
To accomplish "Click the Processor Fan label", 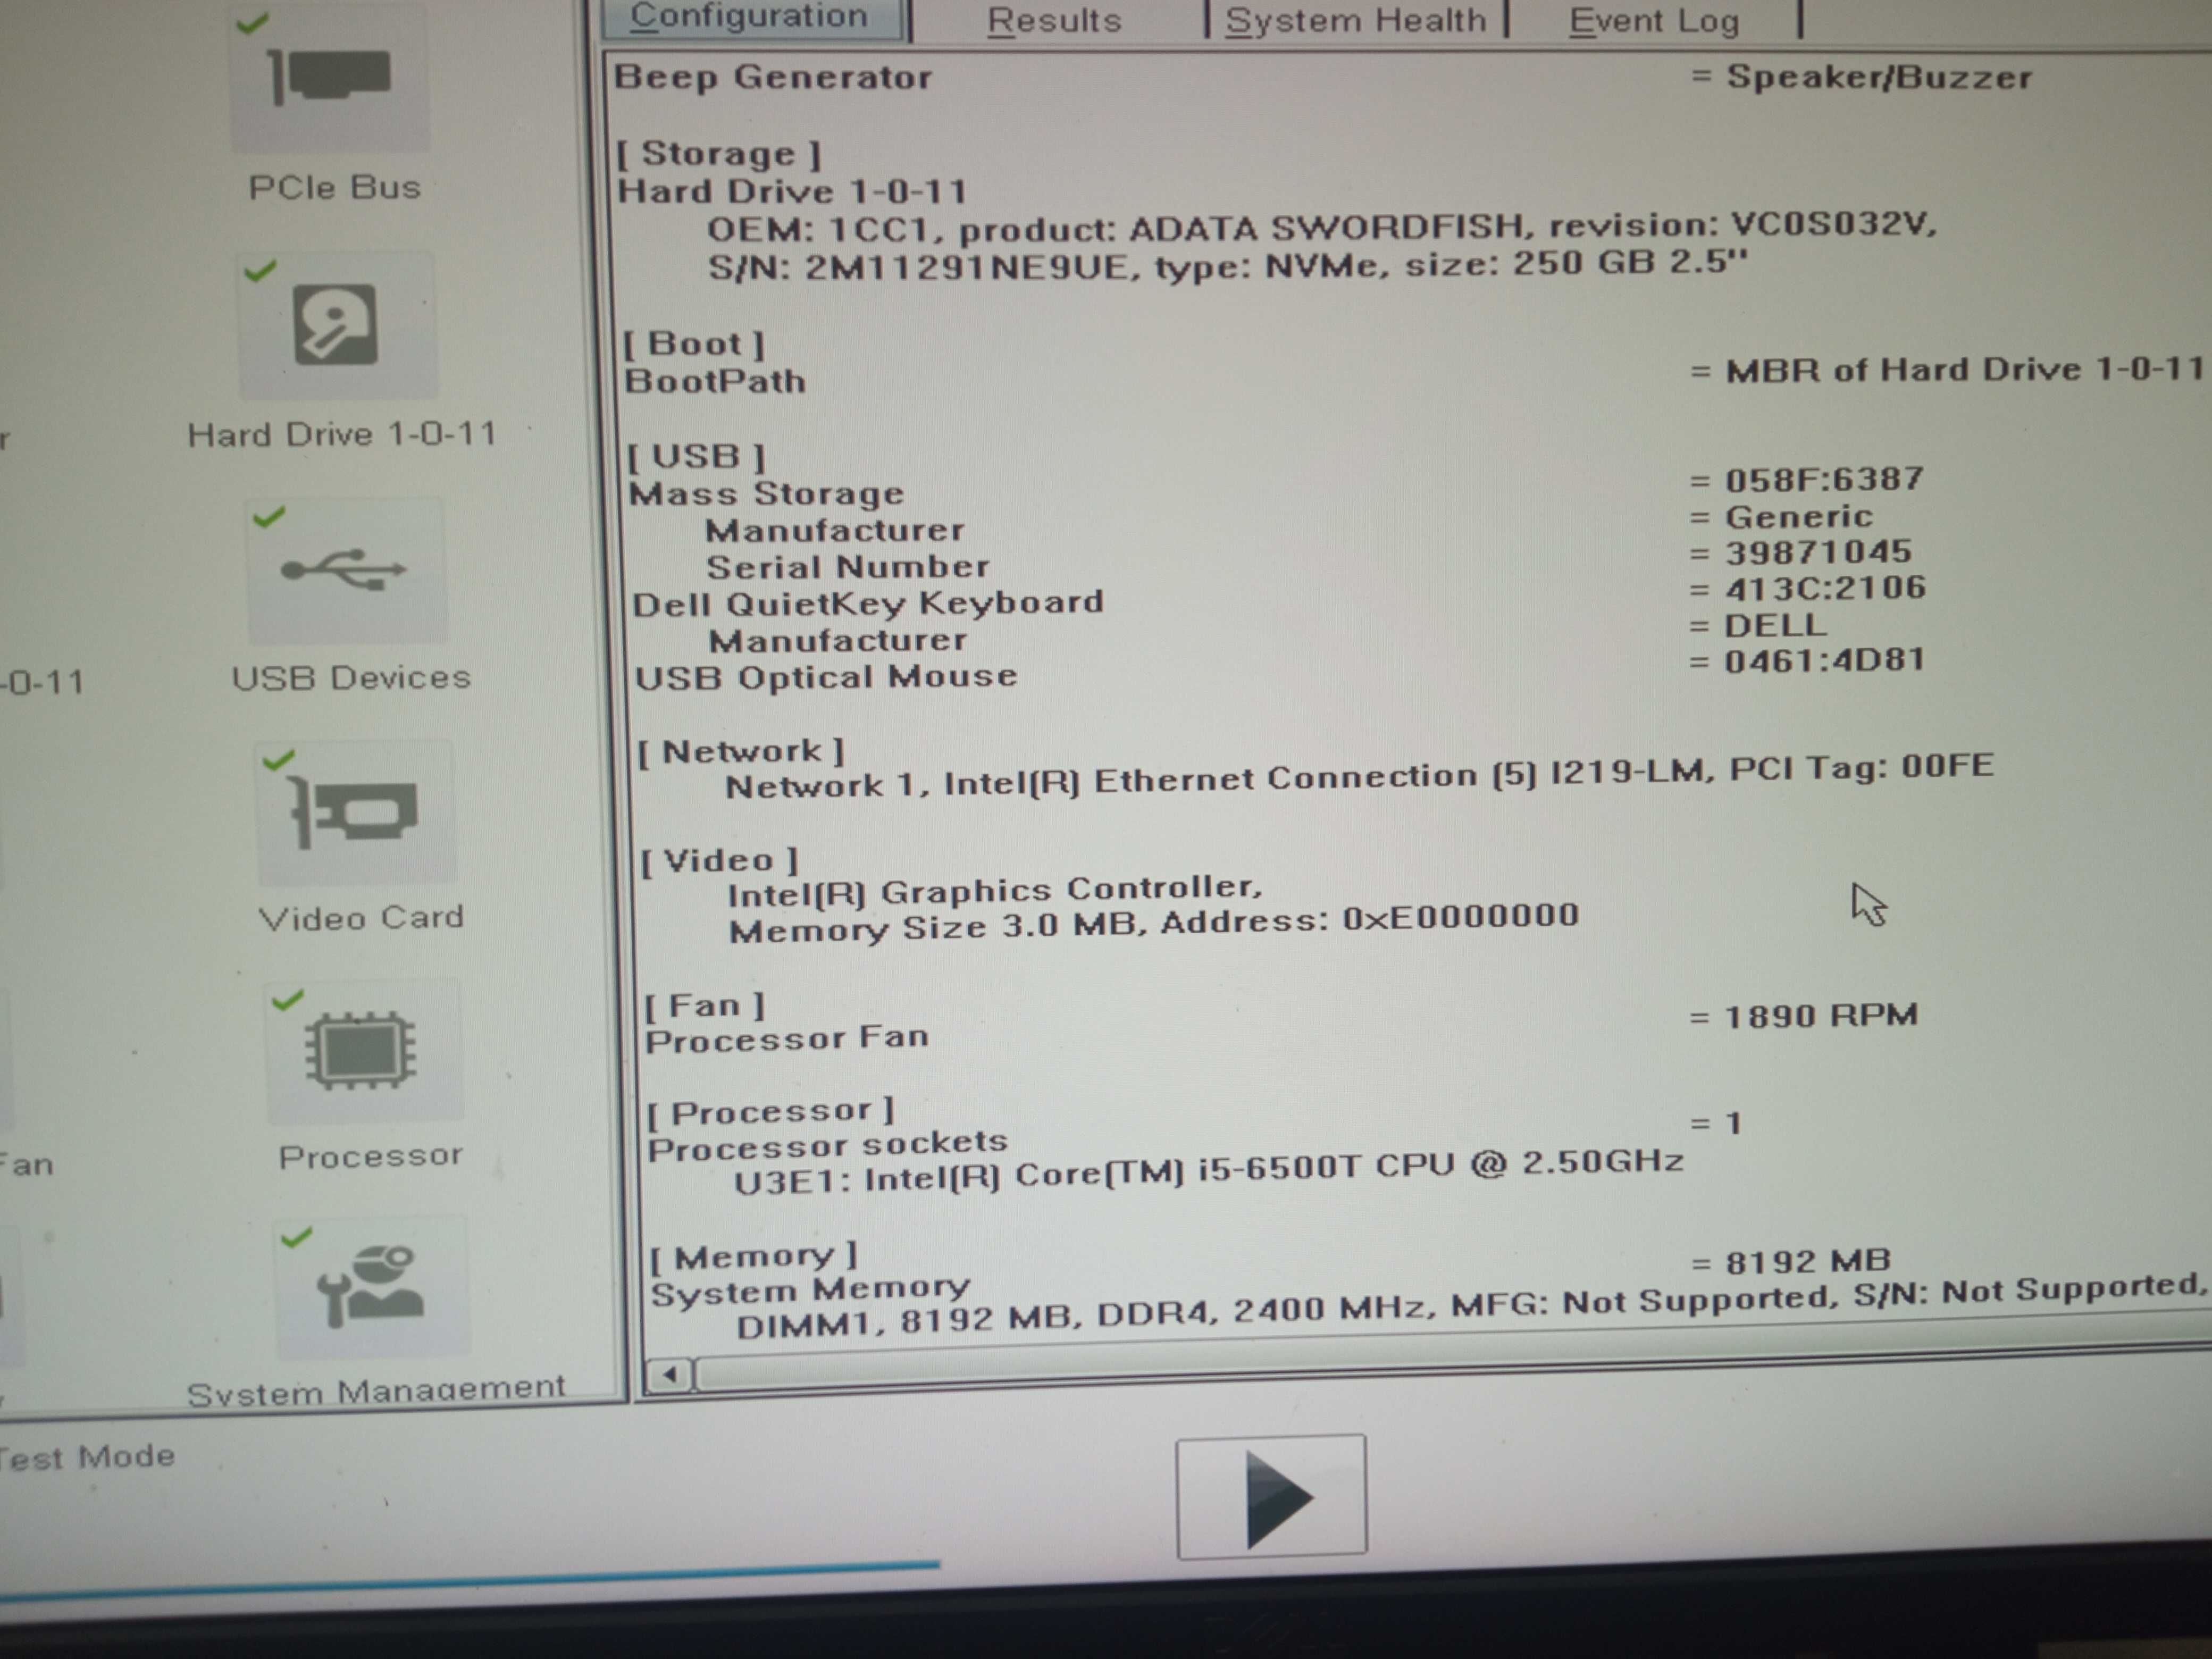I will 787,1039.
